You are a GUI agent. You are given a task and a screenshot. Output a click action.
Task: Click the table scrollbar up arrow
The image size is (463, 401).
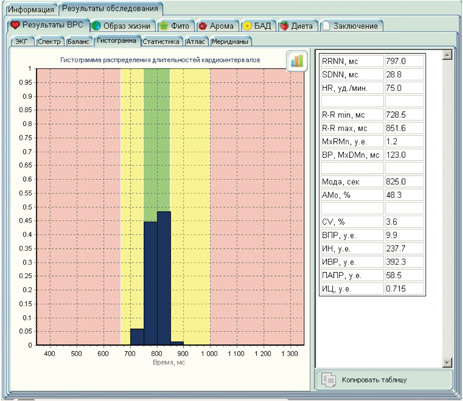[x=447, y=55]
